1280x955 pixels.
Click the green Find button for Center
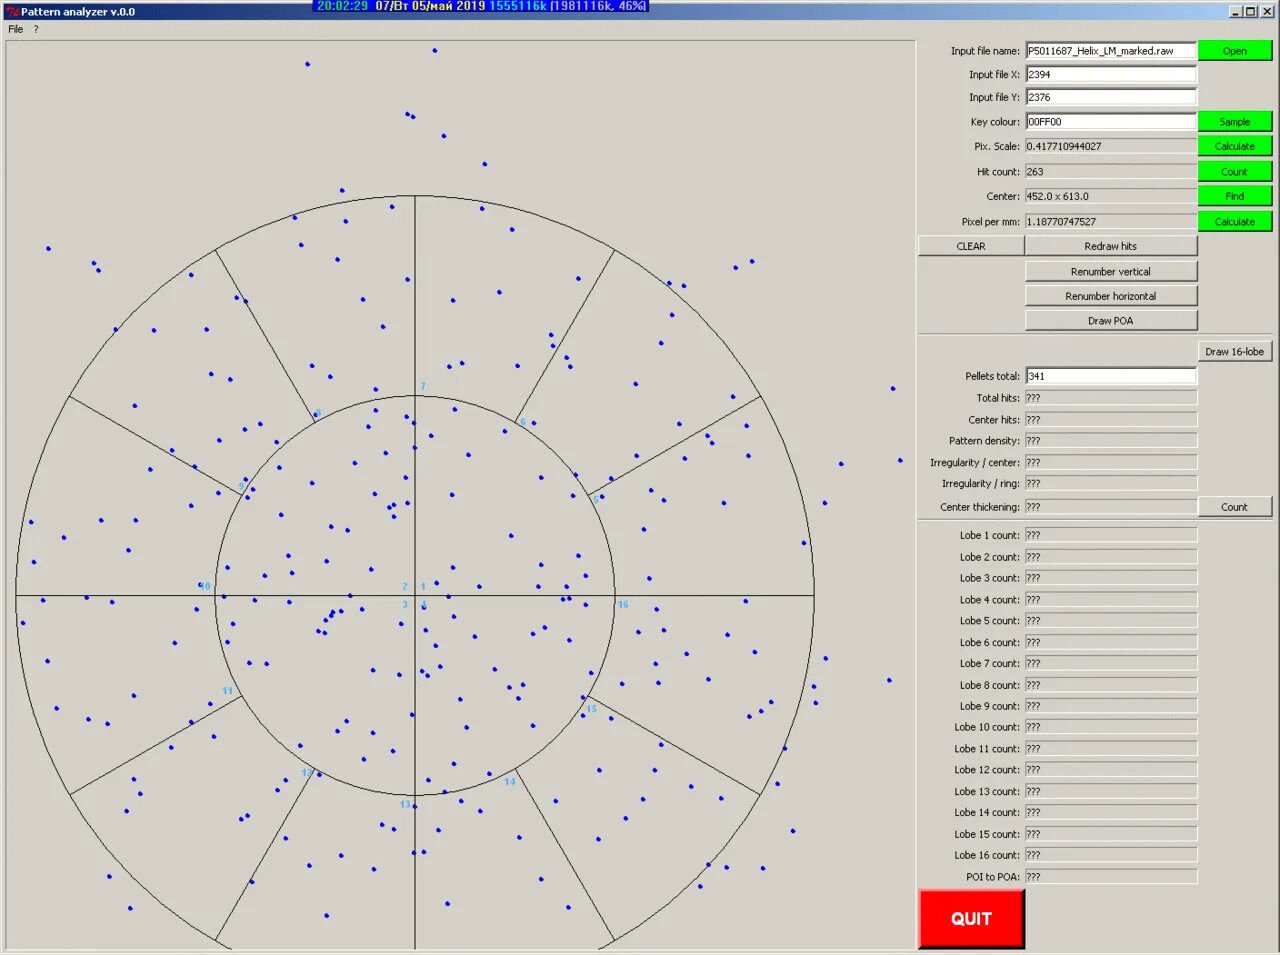(x=1235, y=196)
